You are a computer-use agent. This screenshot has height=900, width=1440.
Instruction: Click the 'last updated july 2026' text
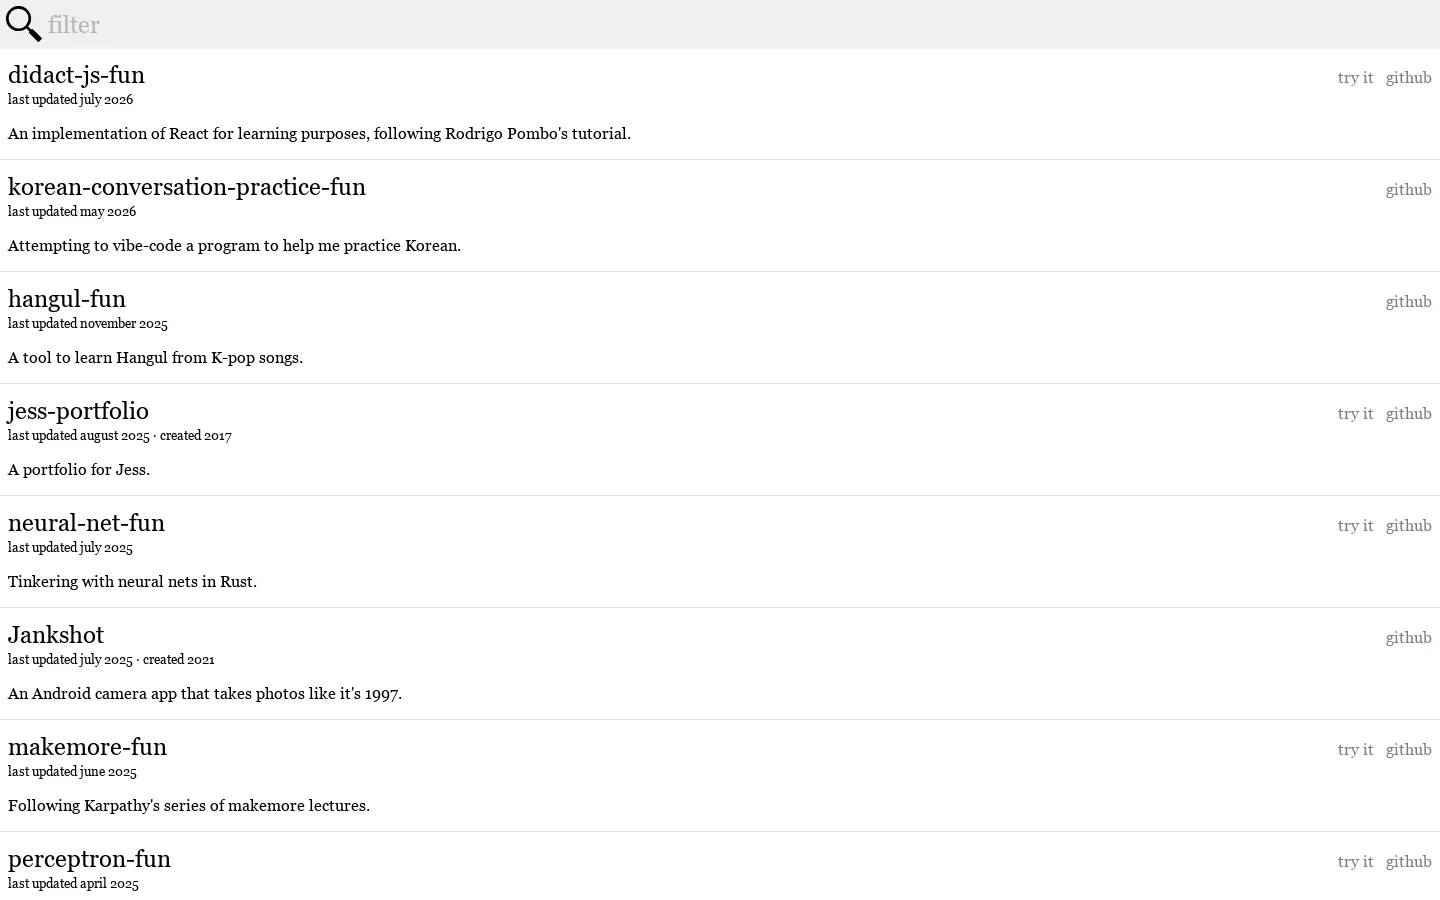pyautogui.click(x=70, y=100)
